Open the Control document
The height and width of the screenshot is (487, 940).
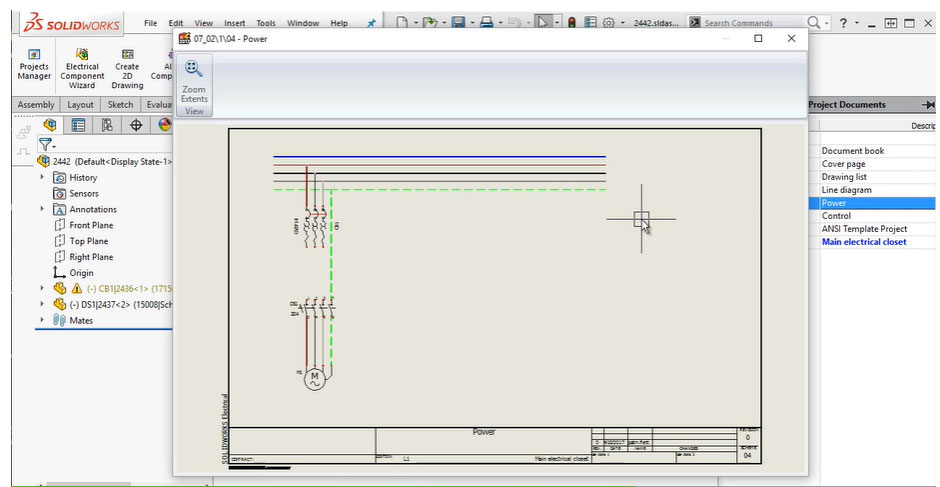tap(836, 216)
